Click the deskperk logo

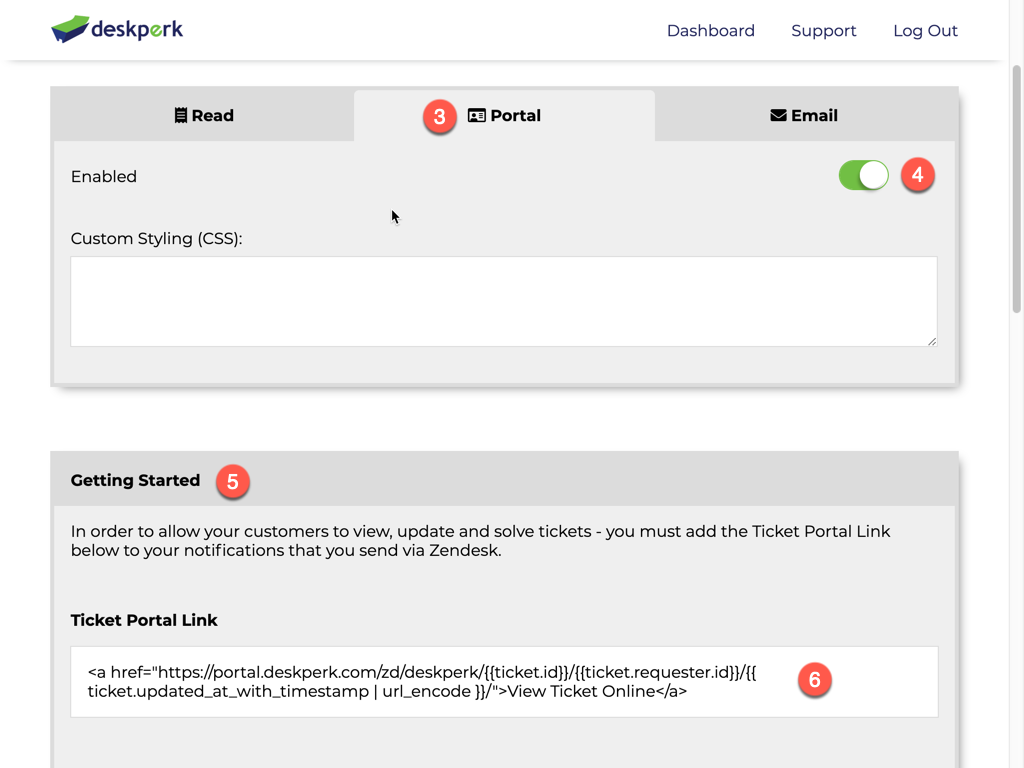(117, 30)
